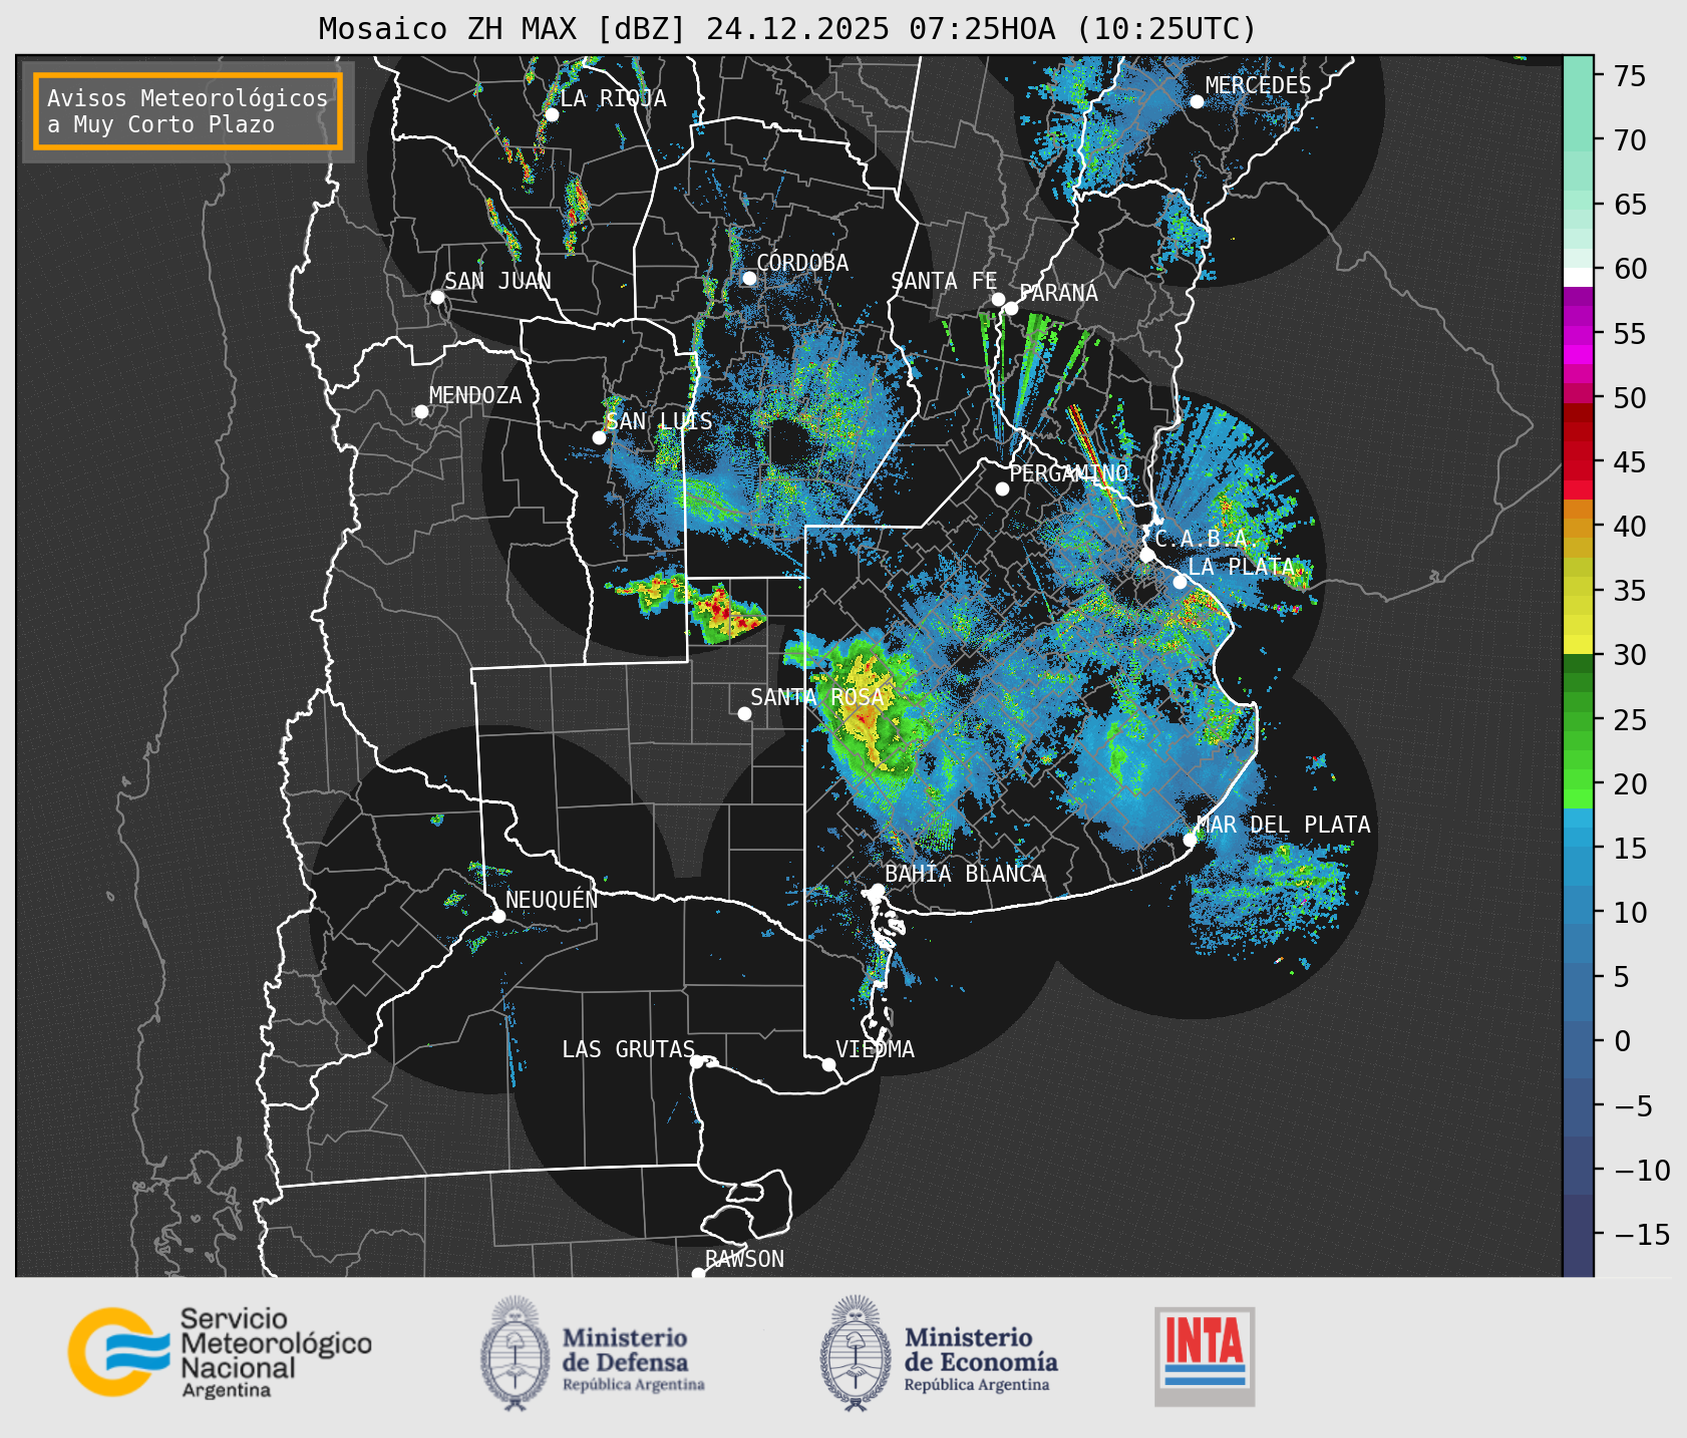Click the San Luis city marker dot
The image size is (1687, 1438).
pos(599,438)
